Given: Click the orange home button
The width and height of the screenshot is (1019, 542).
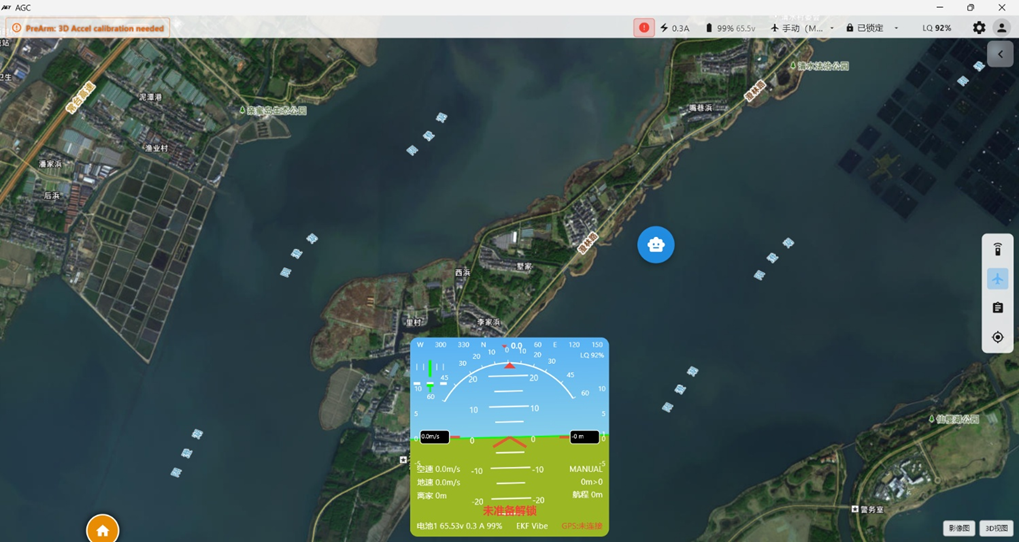Looking at the screenshot, I should coord(102,530).
